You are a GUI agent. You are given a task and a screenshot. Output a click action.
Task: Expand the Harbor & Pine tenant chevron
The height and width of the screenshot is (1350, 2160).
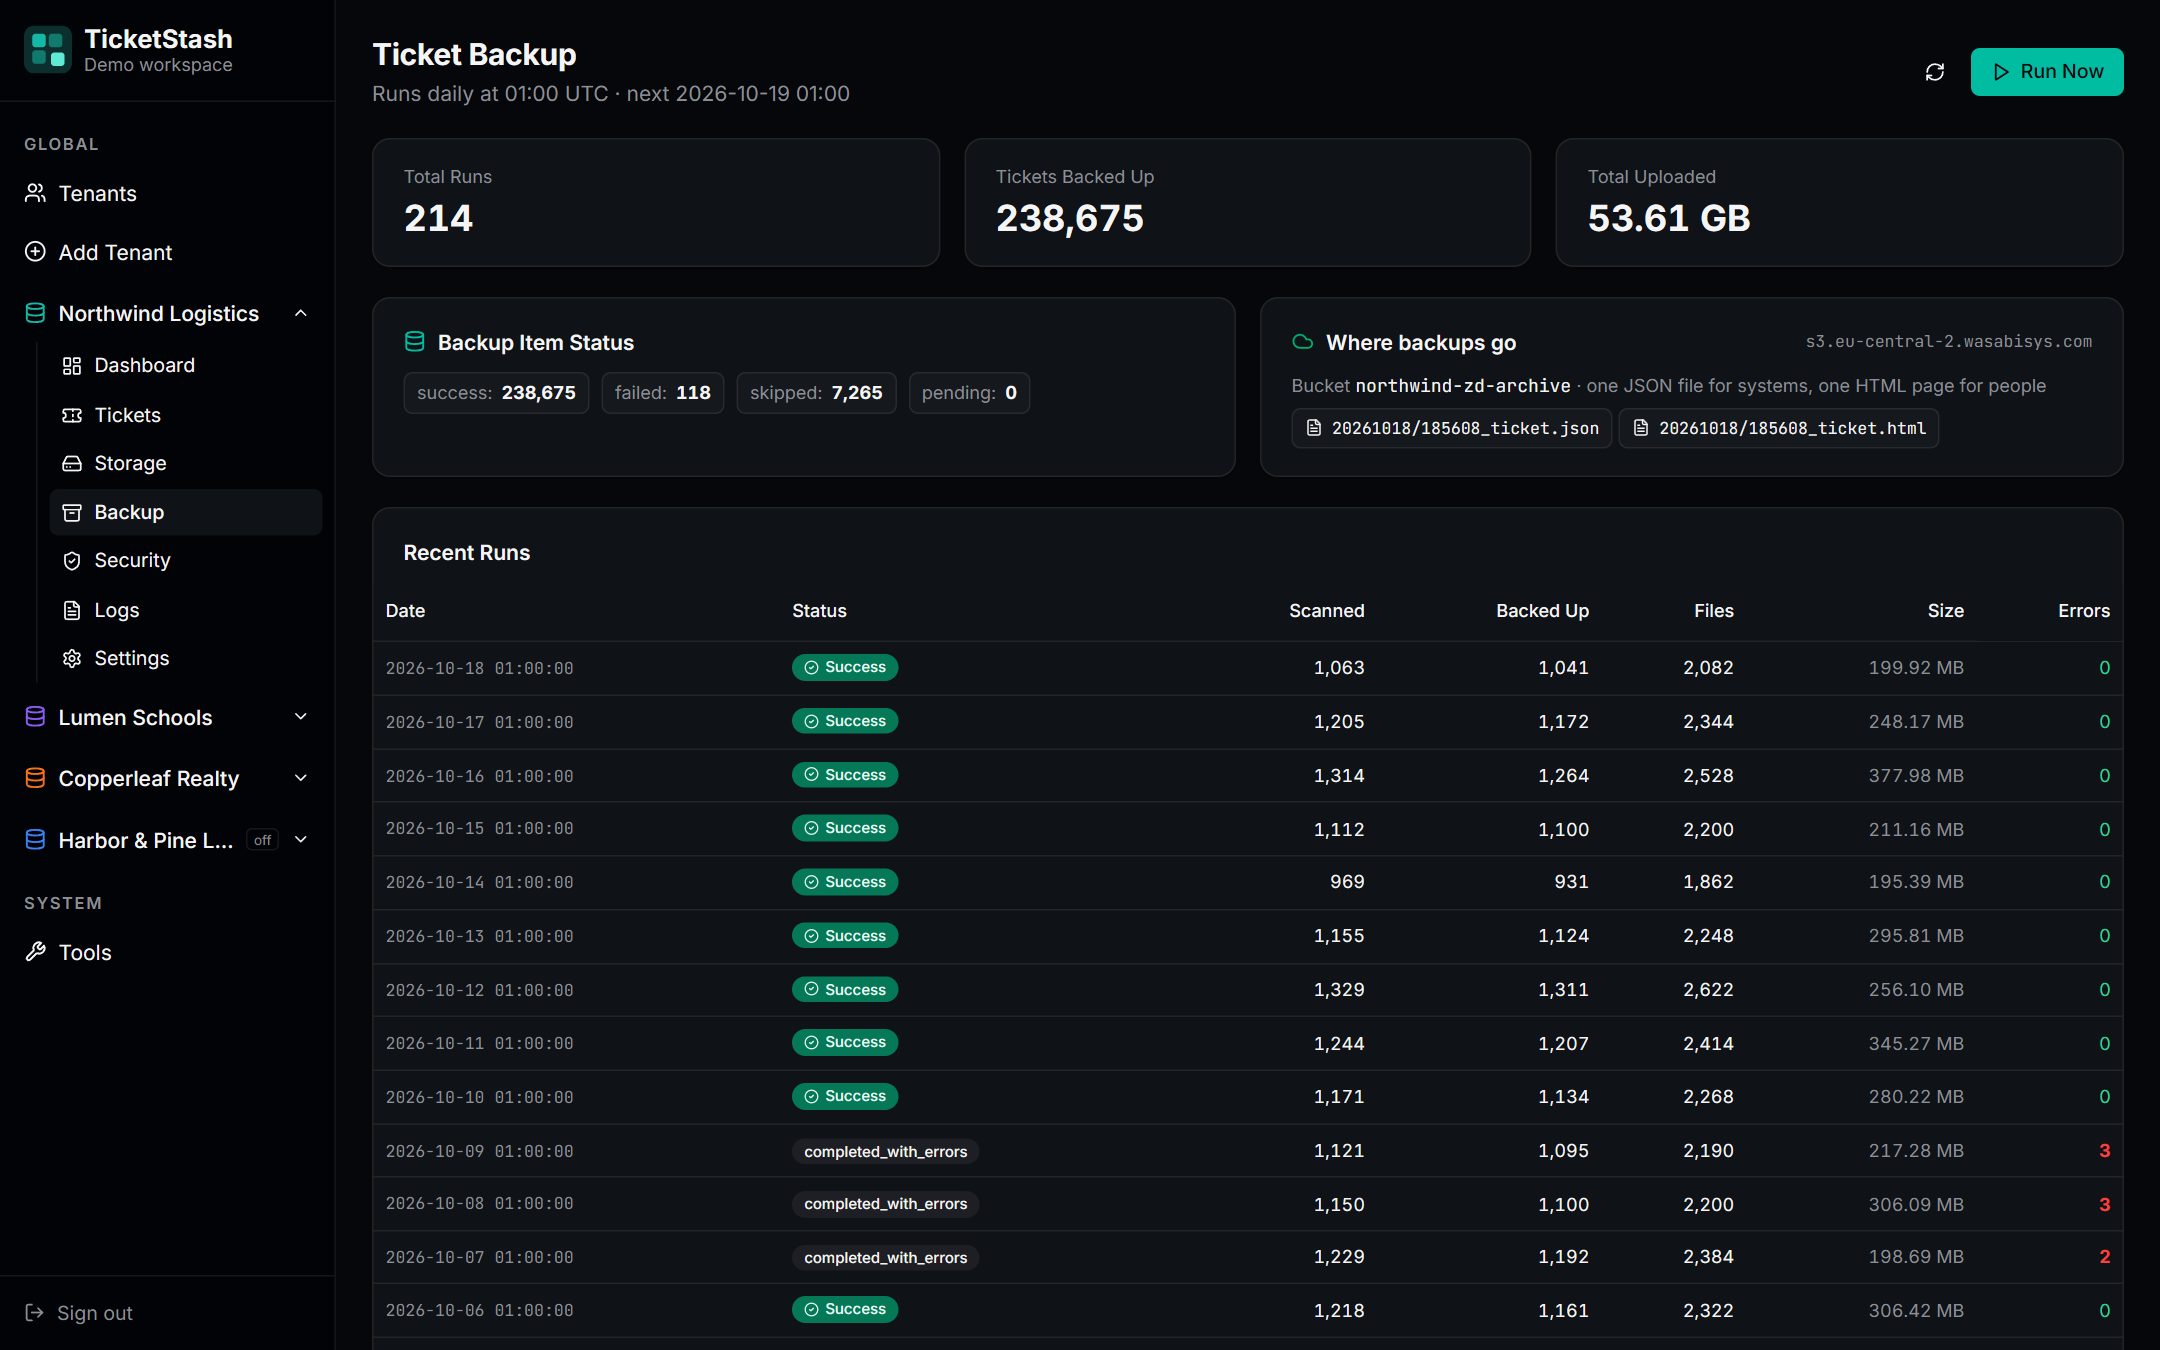coord(301,840)
